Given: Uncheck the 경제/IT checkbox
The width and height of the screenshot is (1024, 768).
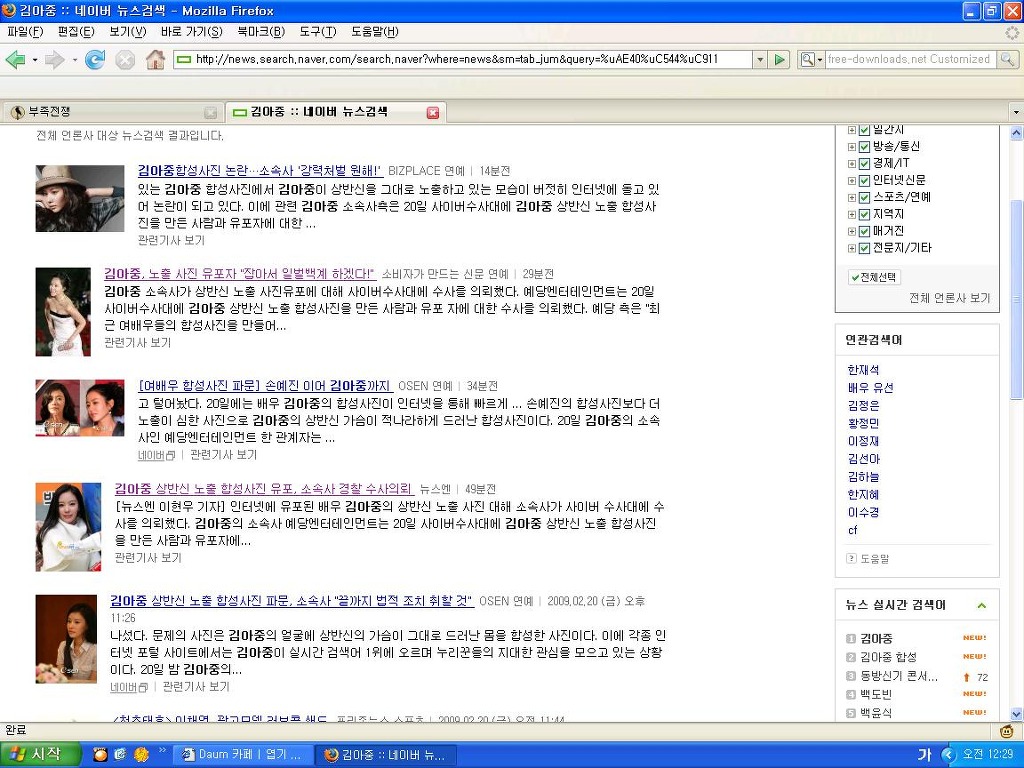Looking at the screenshot, I should [x=864, y=164].
